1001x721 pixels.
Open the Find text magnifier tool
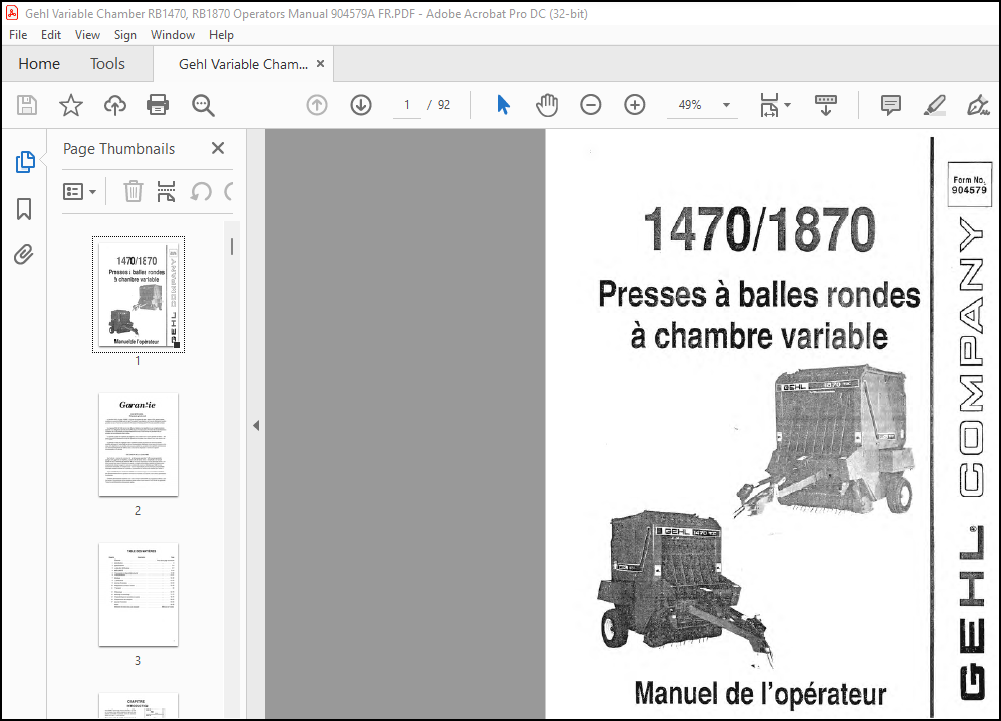(x=203, y=105)
